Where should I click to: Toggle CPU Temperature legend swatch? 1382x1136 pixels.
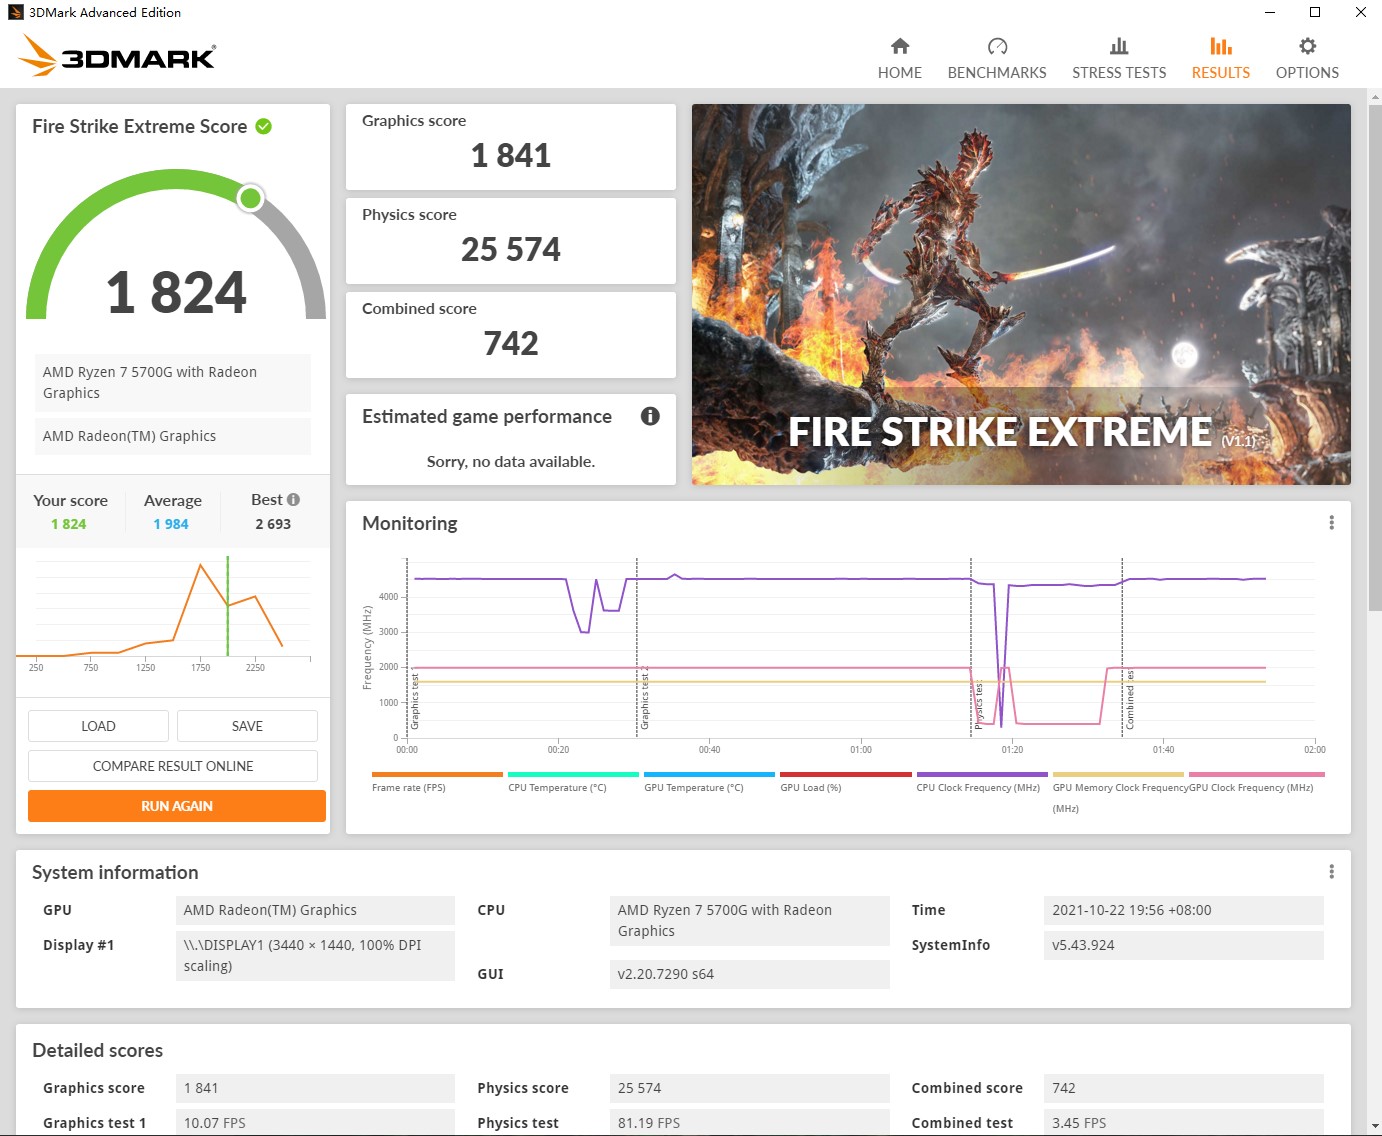click(x=573, y=774)
